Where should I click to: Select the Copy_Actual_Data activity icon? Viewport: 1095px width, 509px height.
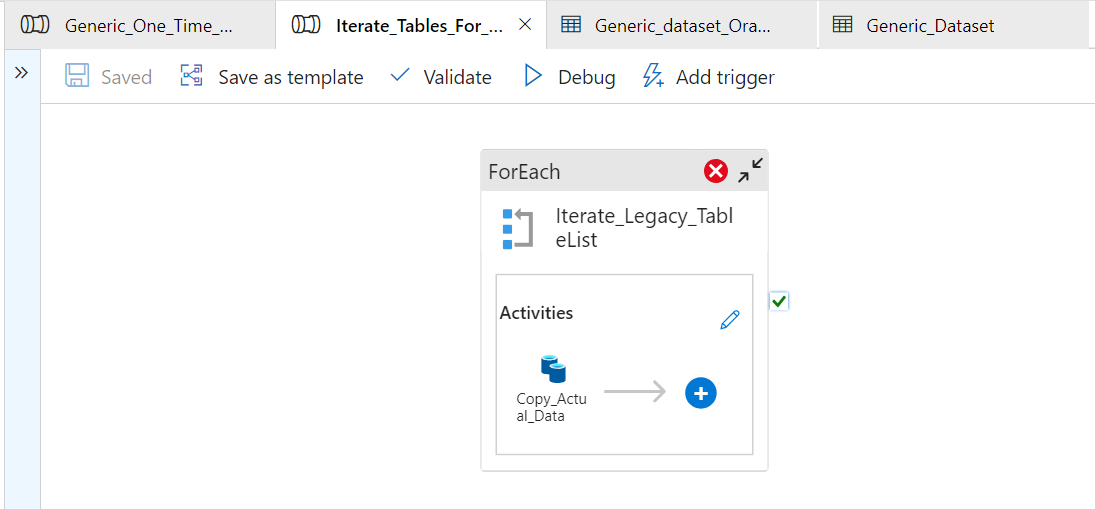(x=553, y=370)
